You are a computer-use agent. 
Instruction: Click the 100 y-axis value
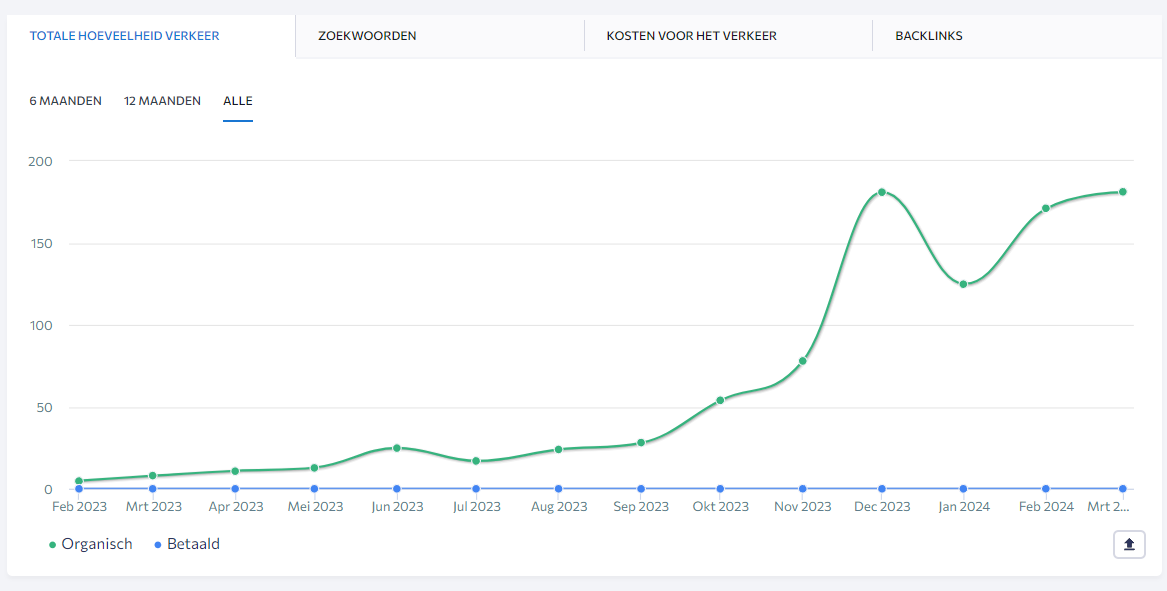pos(39,325)
